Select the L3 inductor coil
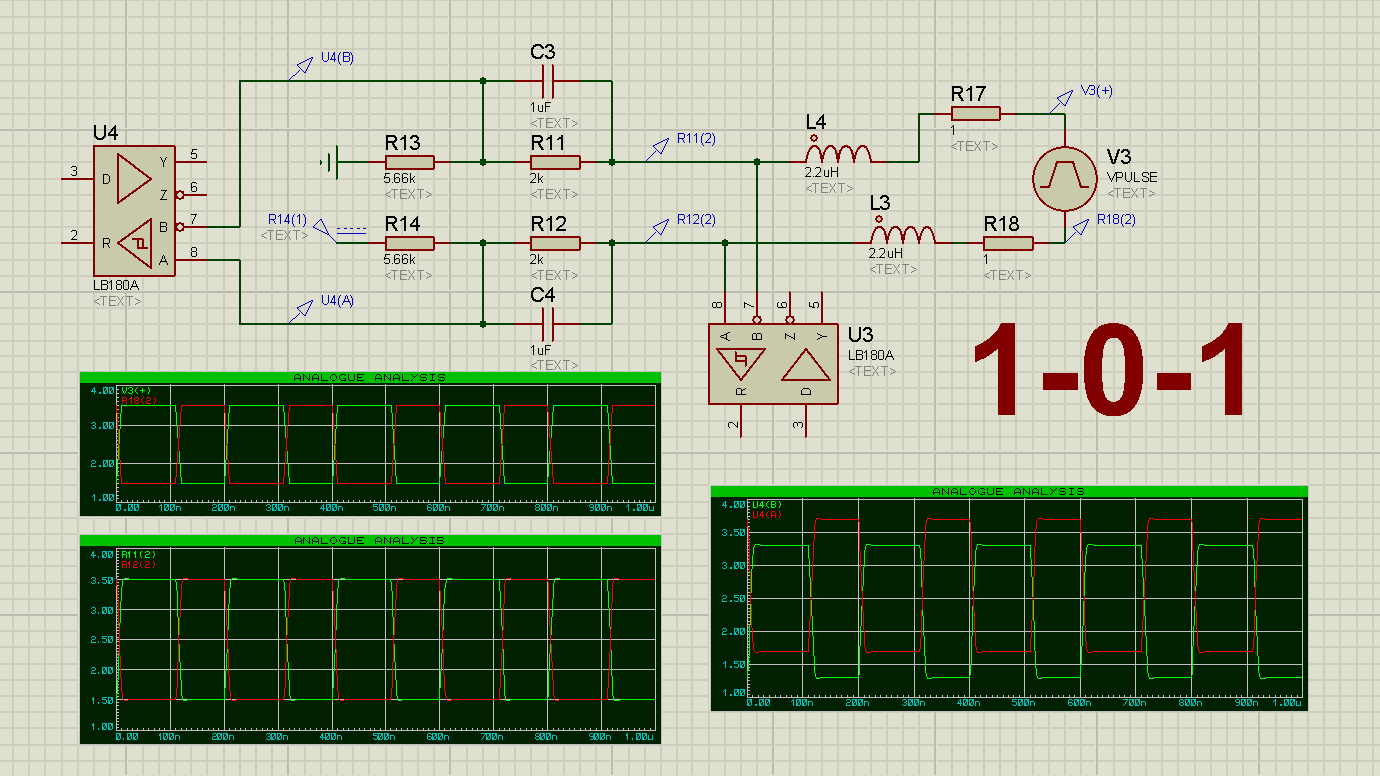The width and height of the screenshot is (1380, 776). (902, 234)
